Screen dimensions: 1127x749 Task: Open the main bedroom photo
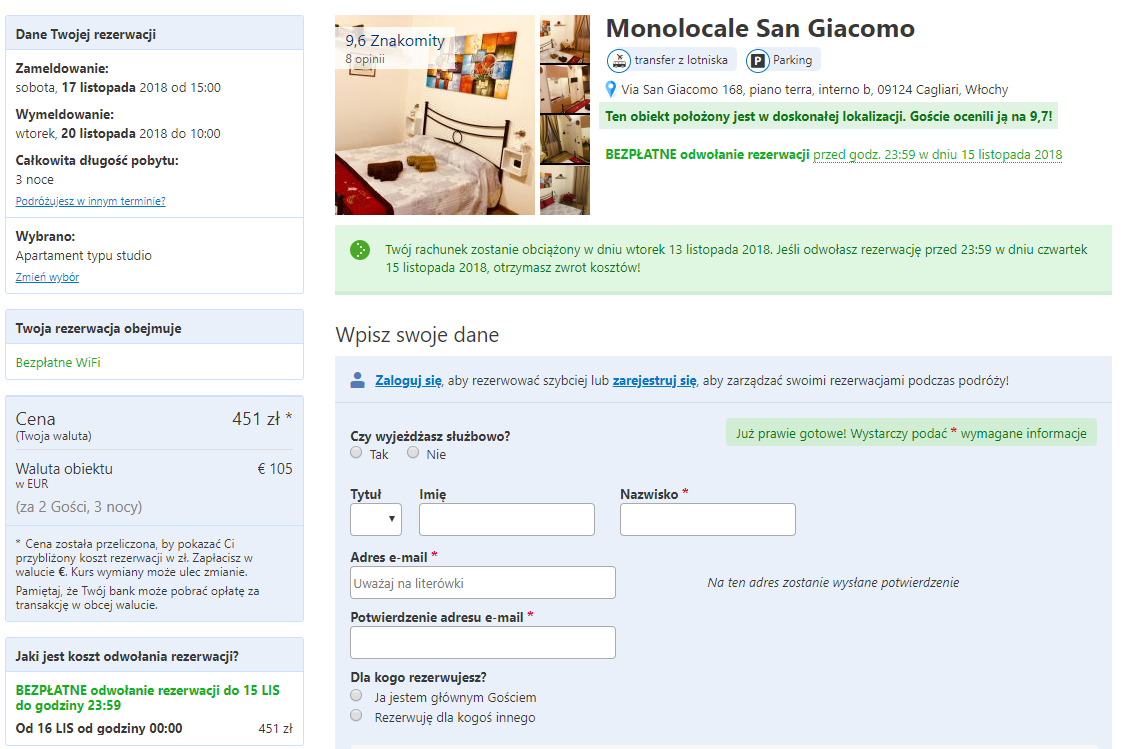click(x=435, y=115)
